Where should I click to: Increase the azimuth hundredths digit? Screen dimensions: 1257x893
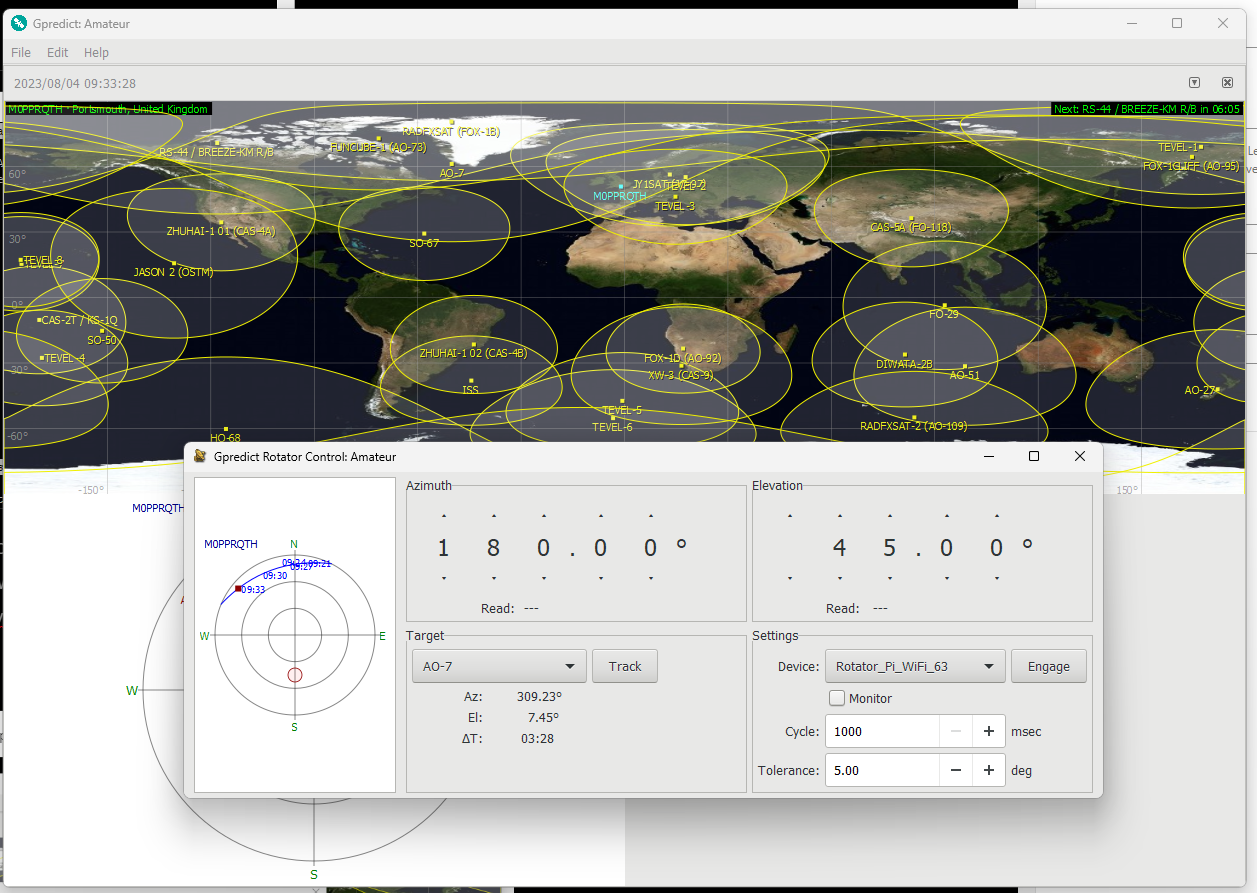pos(651,516)
